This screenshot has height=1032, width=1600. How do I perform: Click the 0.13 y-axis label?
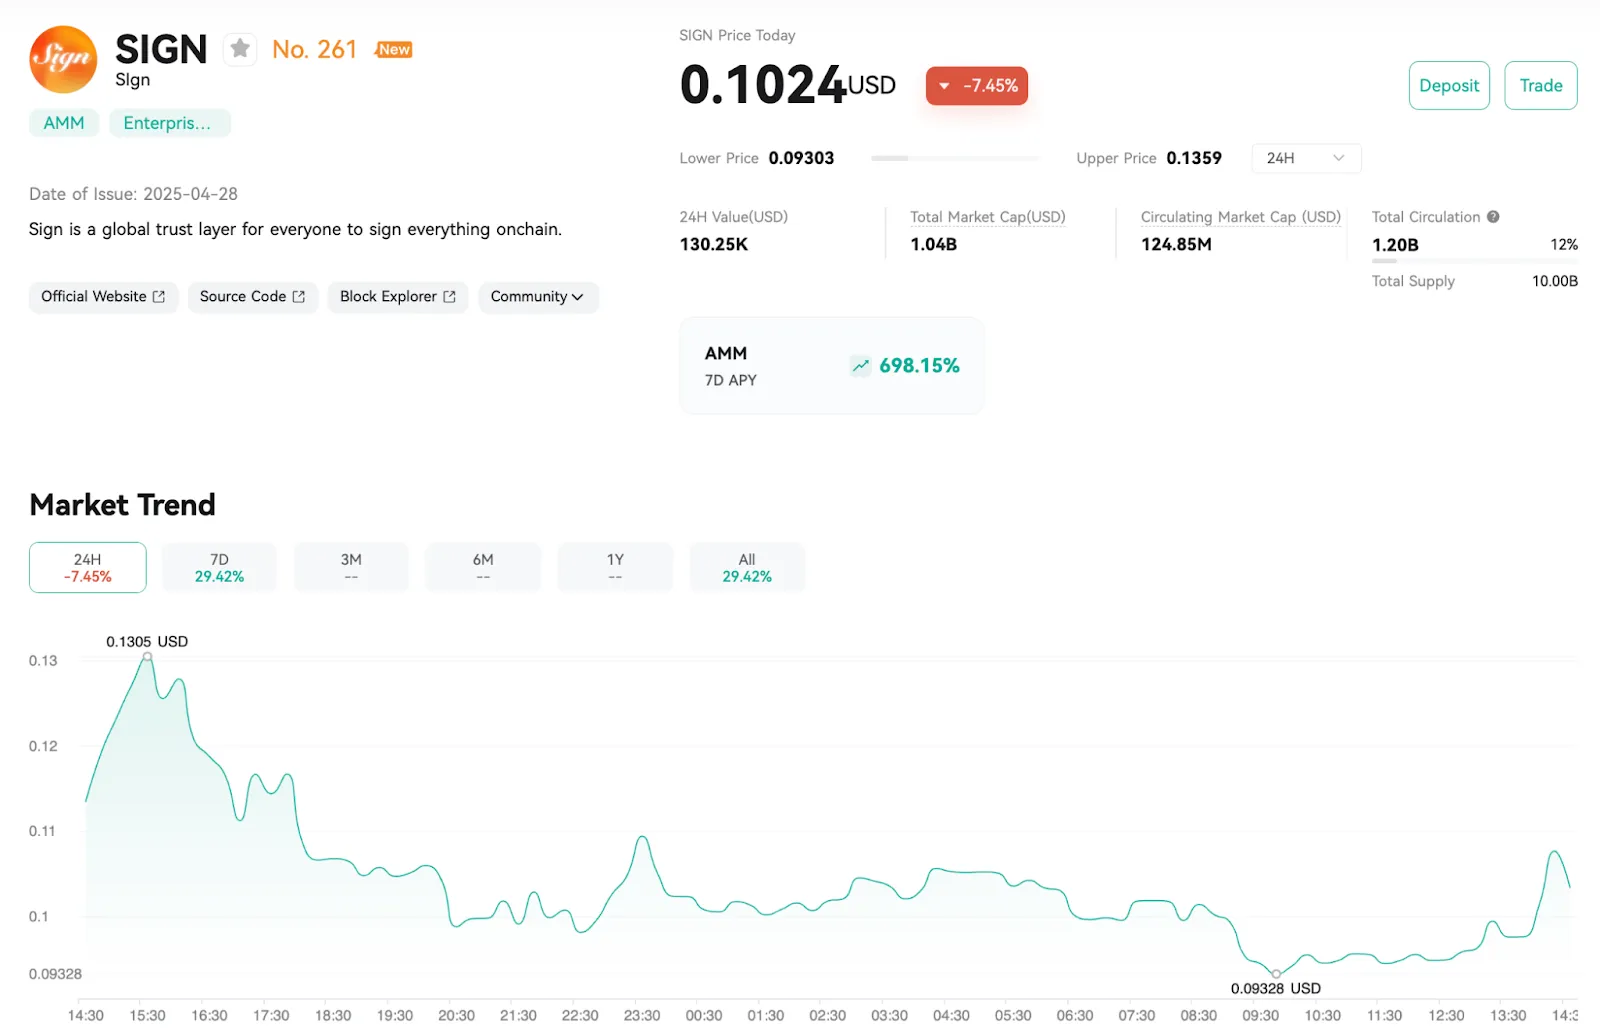[43, 660]
